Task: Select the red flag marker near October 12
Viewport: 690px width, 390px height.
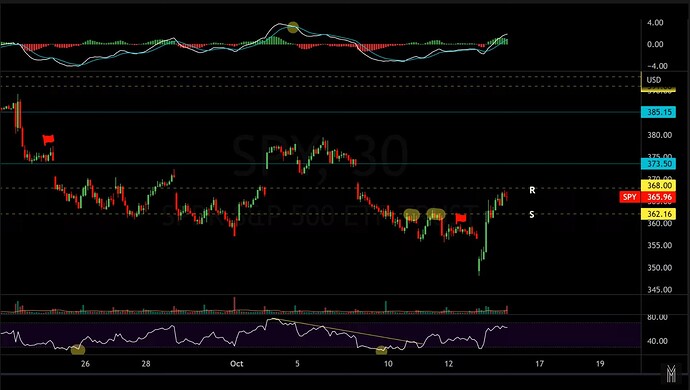Action: point(461,218)
